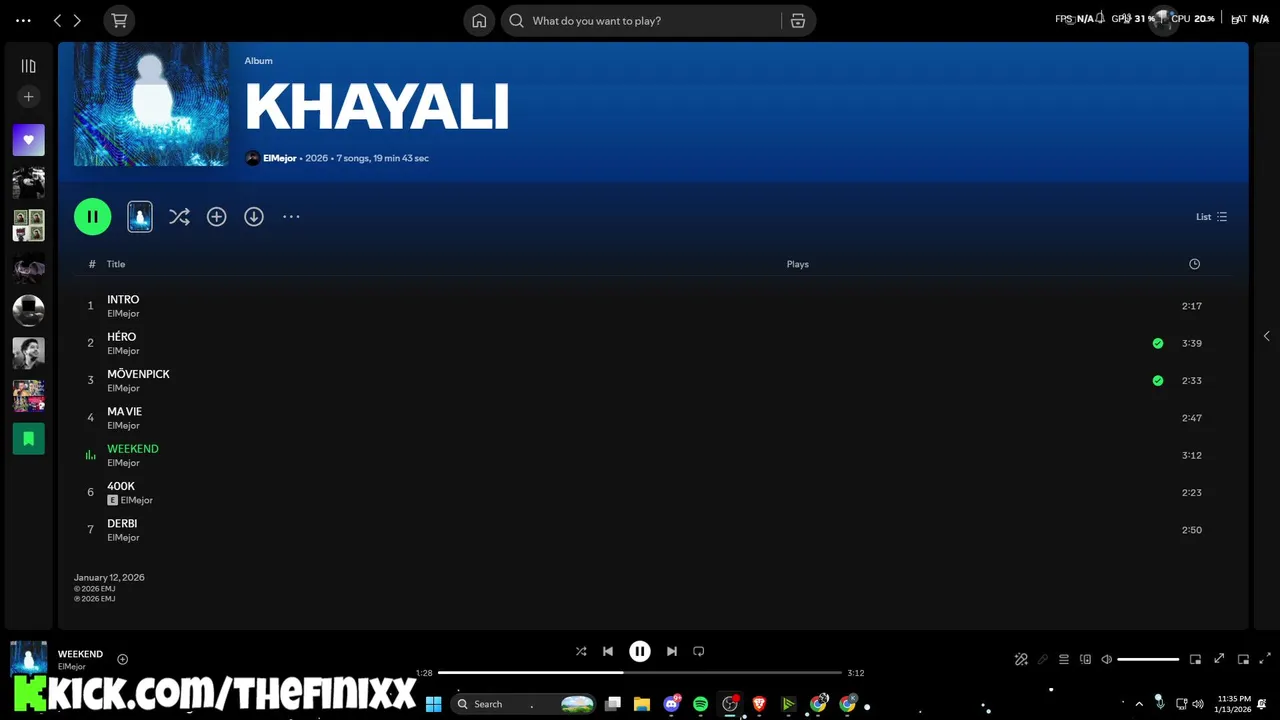The image size is (1280, 720).
Task: Open Browse from search bar icon
Action: point(798,20)
